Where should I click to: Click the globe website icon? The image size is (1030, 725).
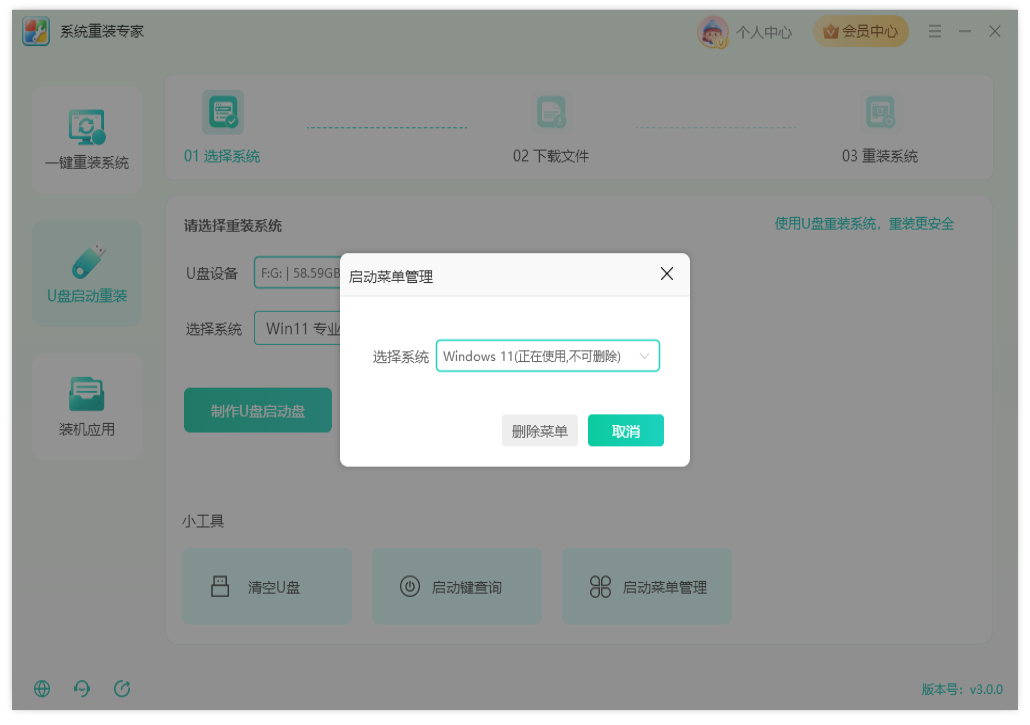pyautogui.click(x=42, y=688)
